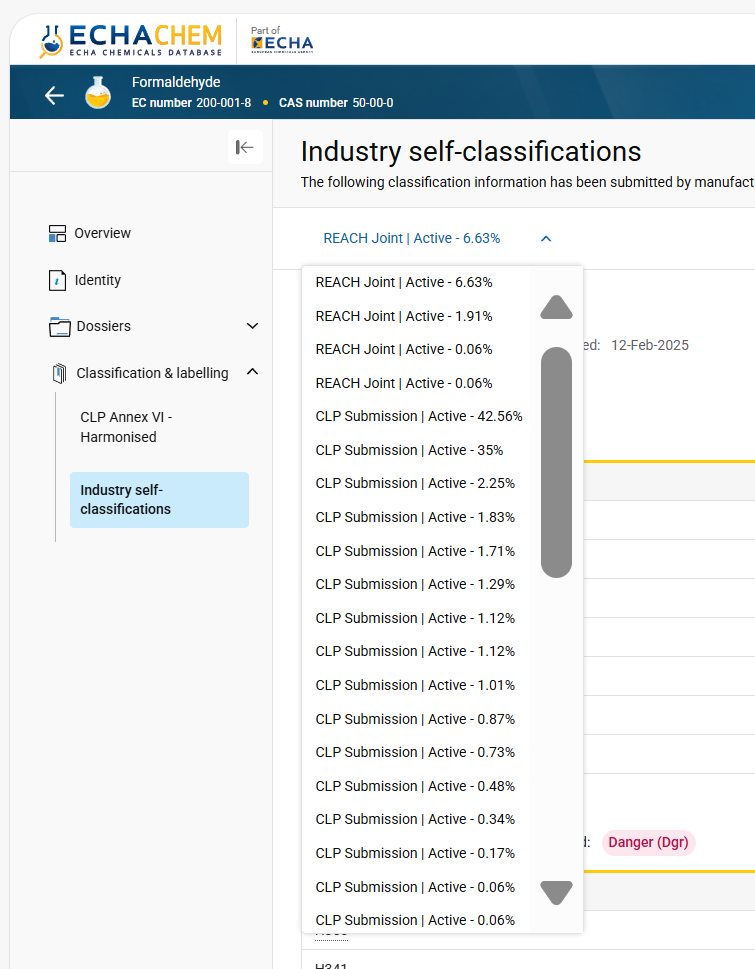Viewport: 755px width, 969px height.
Task: Select CLP Submission Active 42.56%
Action: point(418,416)
